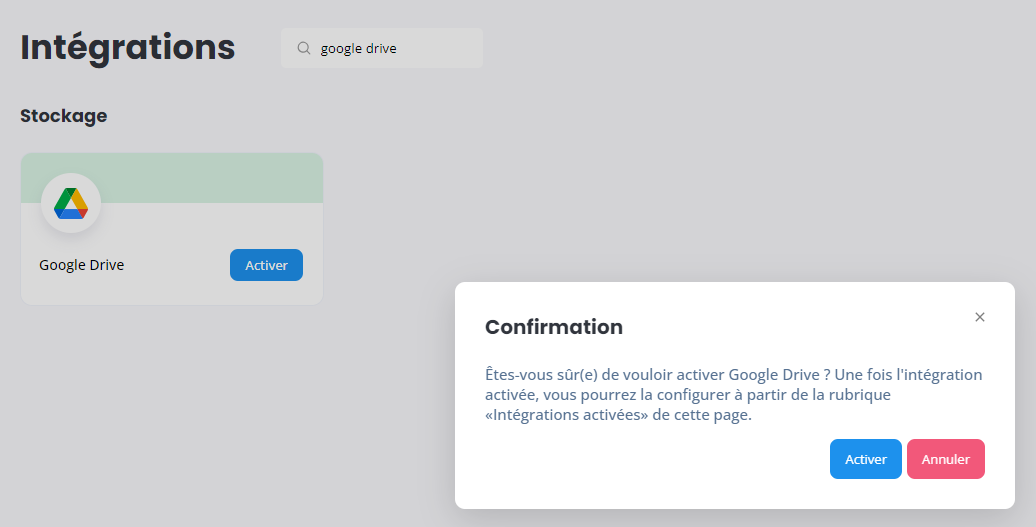The image size is (1036, 527).
Task: Click the green banner of the Google Drive card
Action: click(211, 178)
